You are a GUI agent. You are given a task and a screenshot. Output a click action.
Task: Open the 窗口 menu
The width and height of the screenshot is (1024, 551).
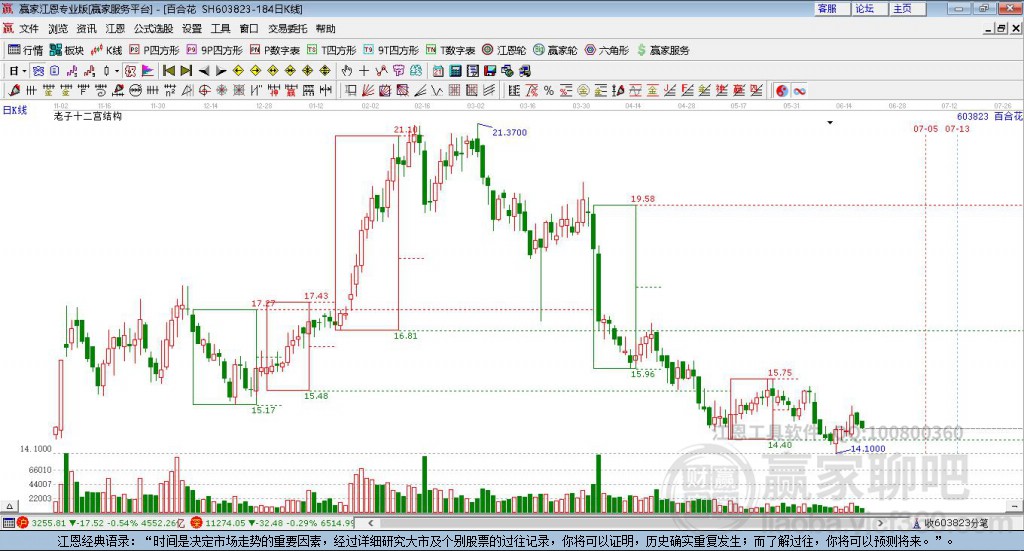tap(249, 29)
